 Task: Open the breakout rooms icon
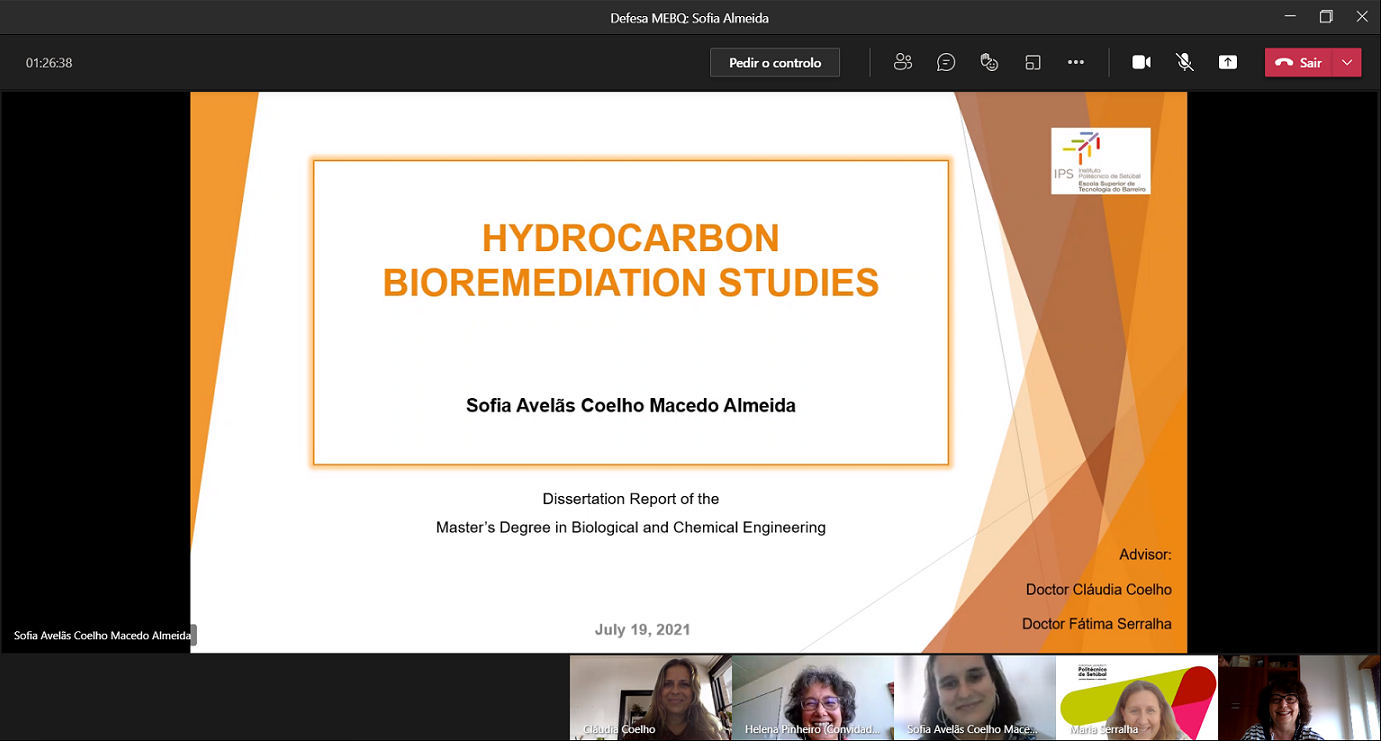(x=1033, y=62)
